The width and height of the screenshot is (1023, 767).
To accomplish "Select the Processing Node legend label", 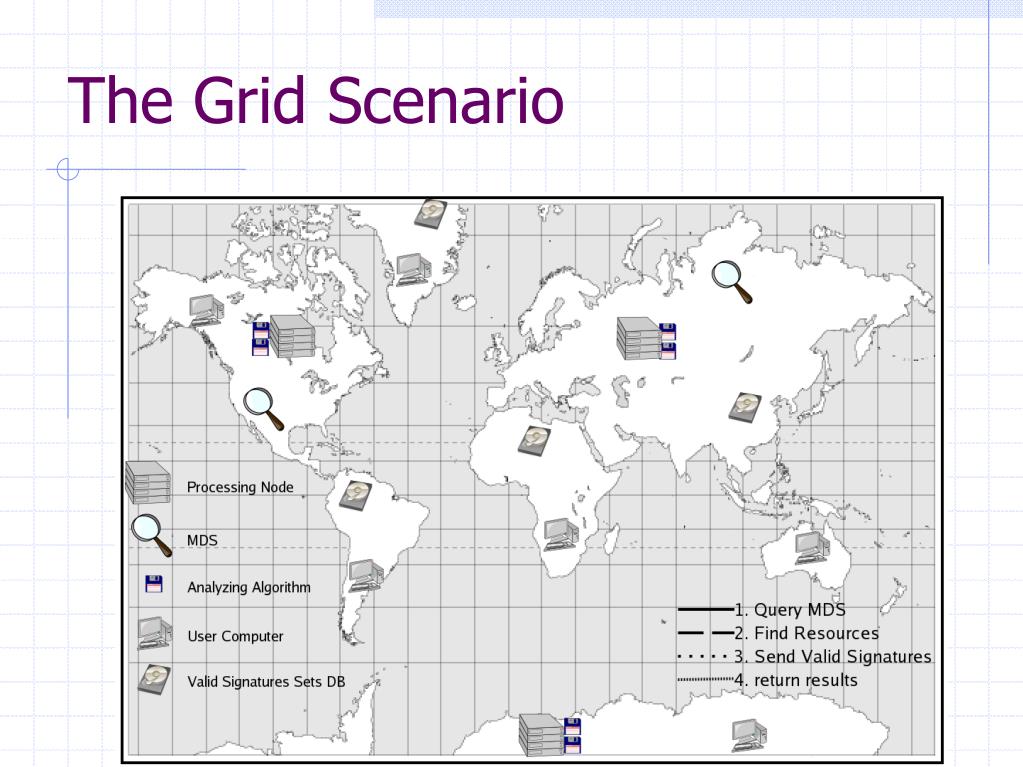I will click(240, 487).
